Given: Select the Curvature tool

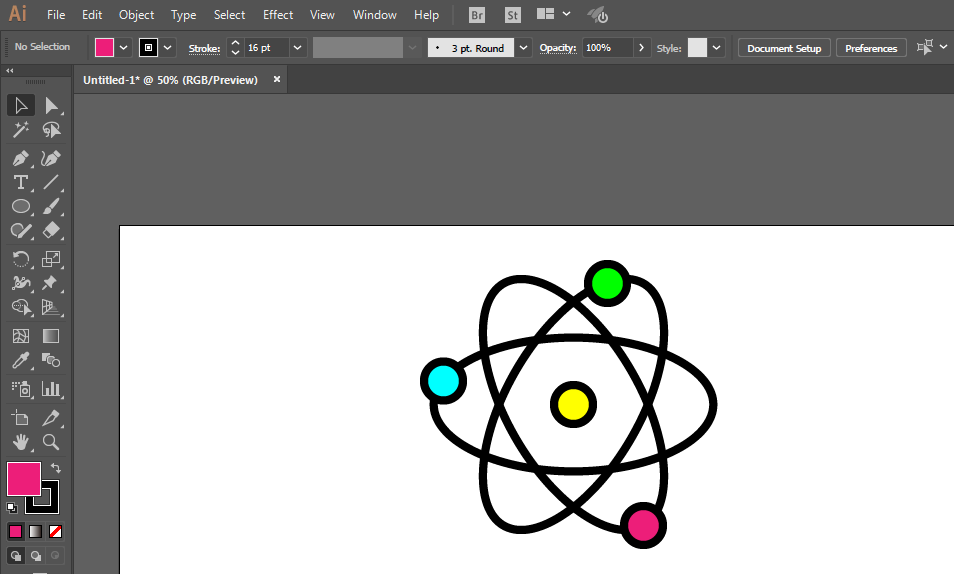Looking at the screenshot, I should (51, 158).
